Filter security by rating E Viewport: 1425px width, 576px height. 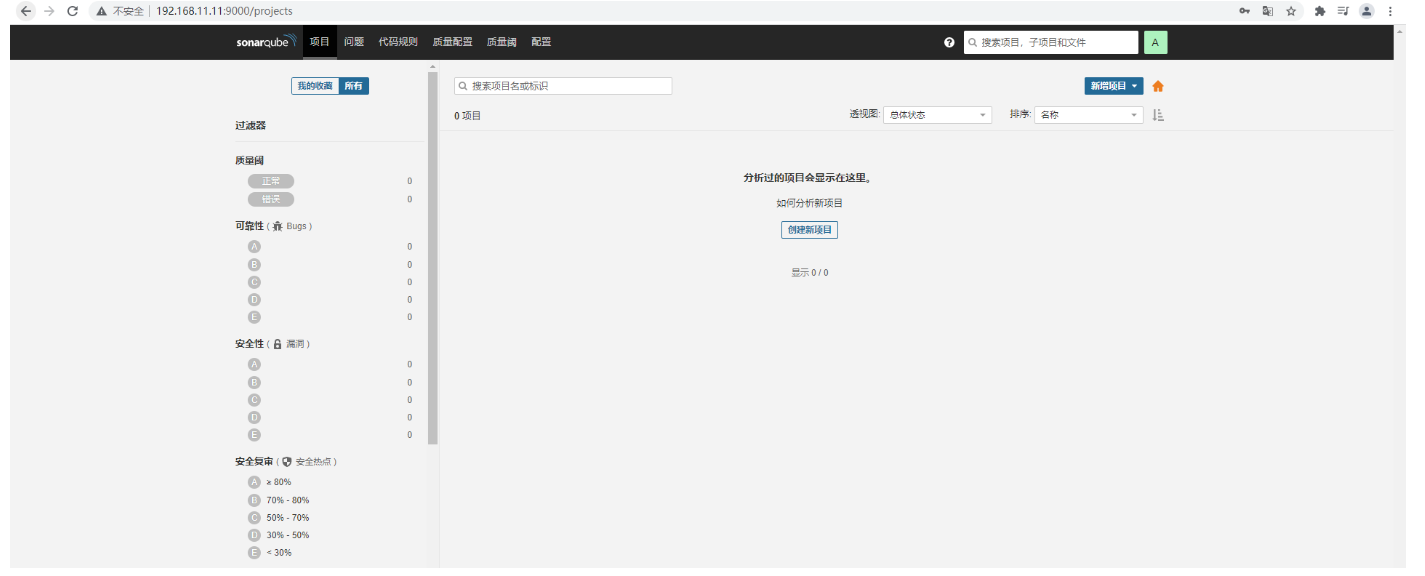pyautogui.click(x=254, y=435)
